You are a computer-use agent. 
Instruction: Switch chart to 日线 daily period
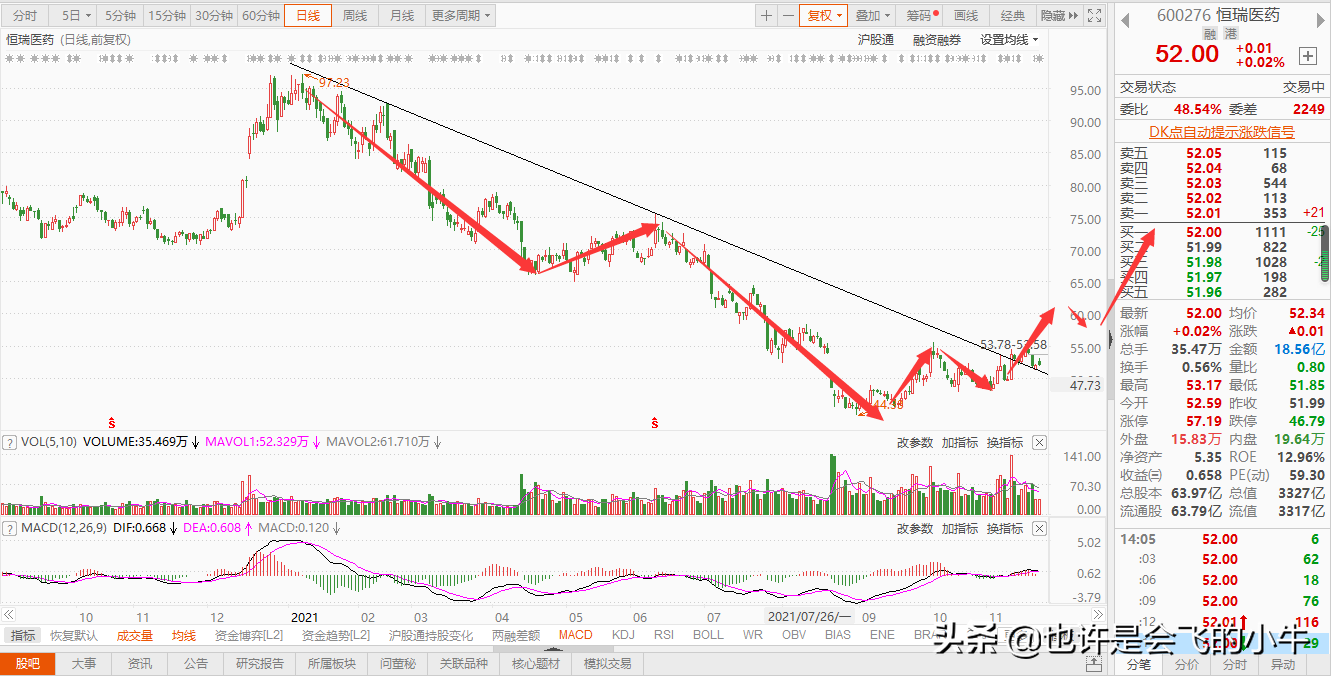coord(308,16)
